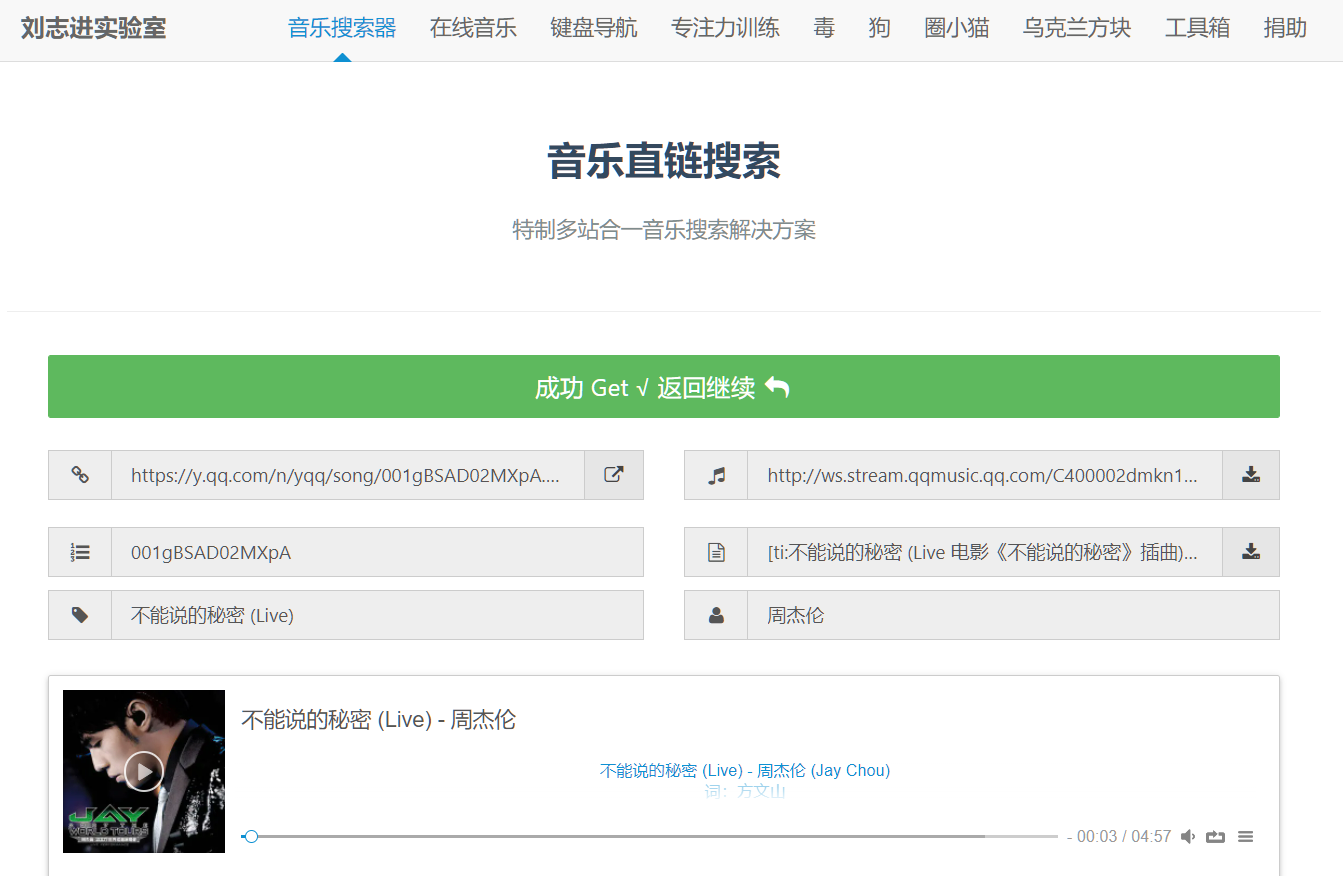This screenshot has width=1343, height=876.
Task: Click the 音乐直链搜索 heading
Action: [x=664, y=161]
